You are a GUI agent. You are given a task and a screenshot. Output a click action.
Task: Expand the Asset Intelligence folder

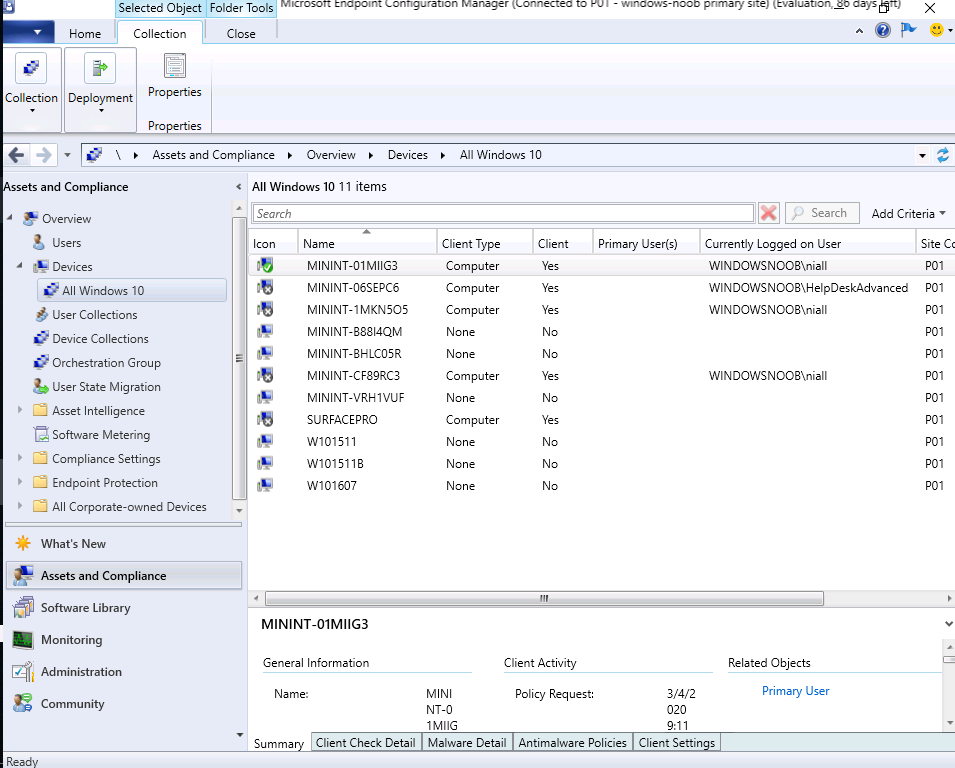20,410
